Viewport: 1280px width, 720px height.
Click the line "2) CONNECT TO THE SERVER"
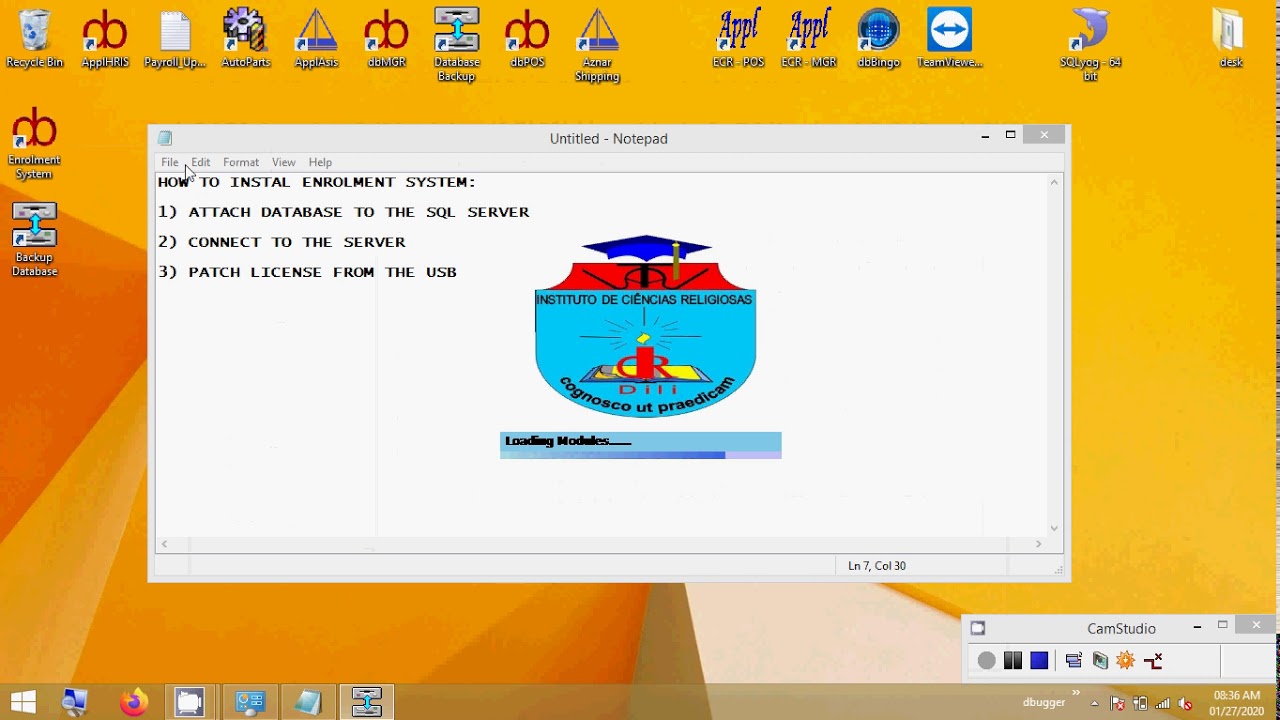tap(282, 242)
